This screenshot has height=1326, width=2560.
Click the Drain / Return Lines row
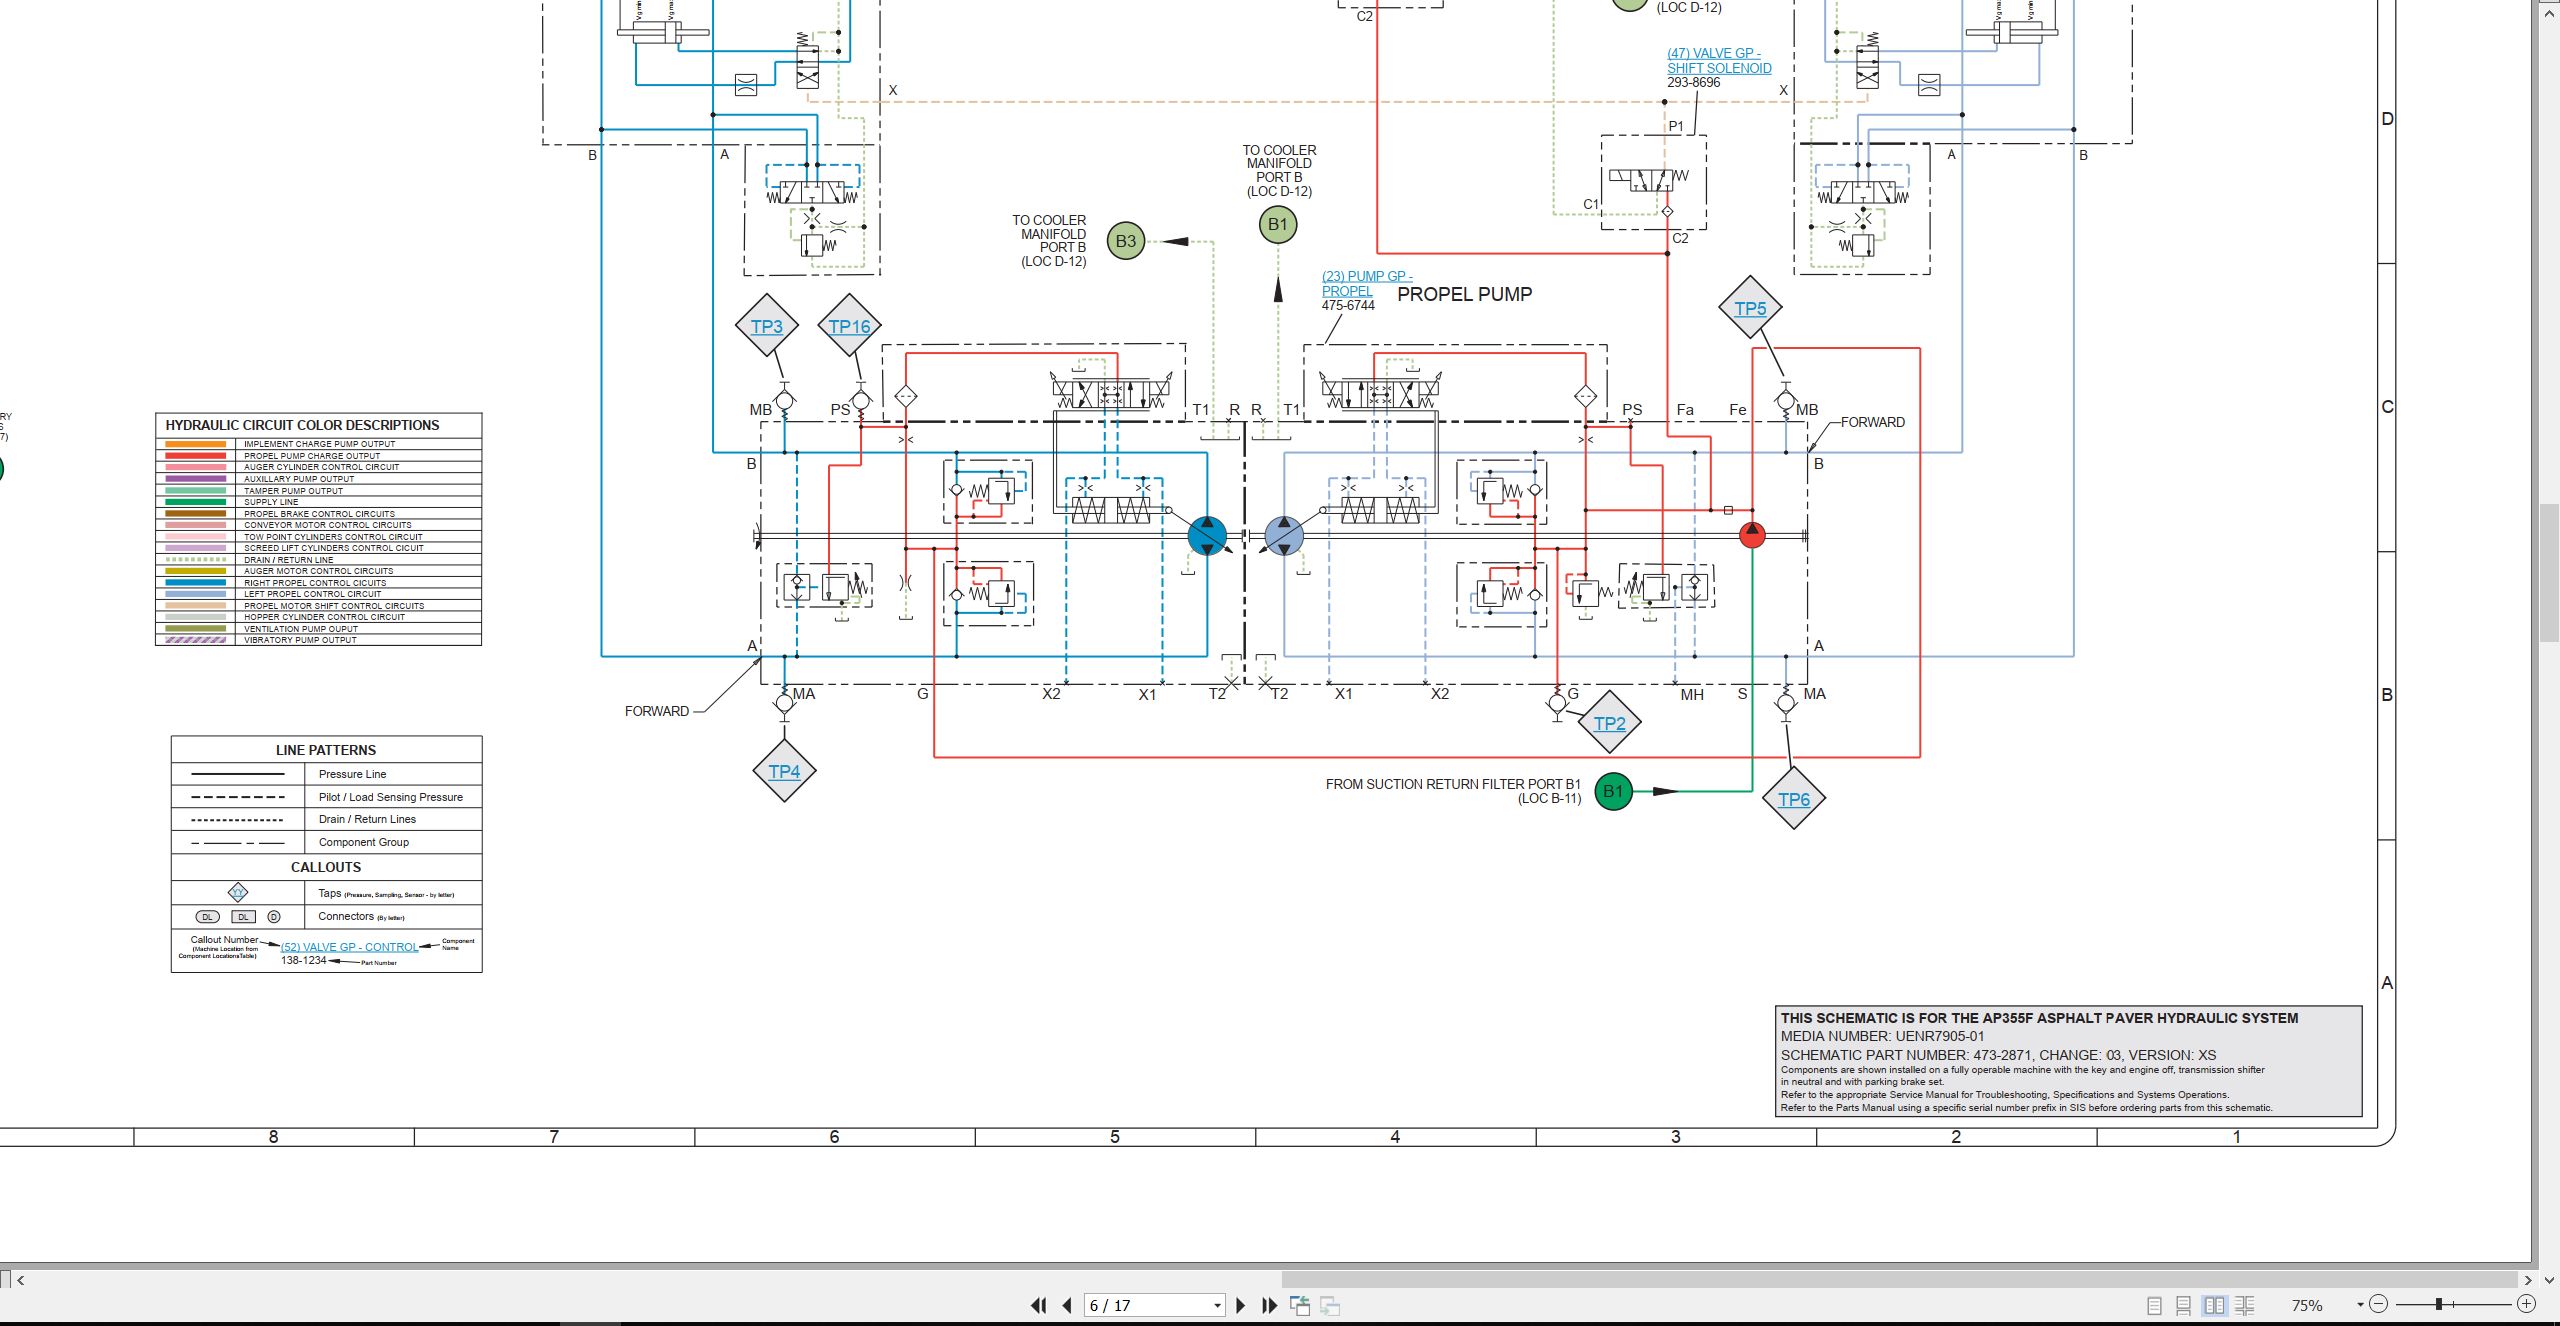coord(326,819)
